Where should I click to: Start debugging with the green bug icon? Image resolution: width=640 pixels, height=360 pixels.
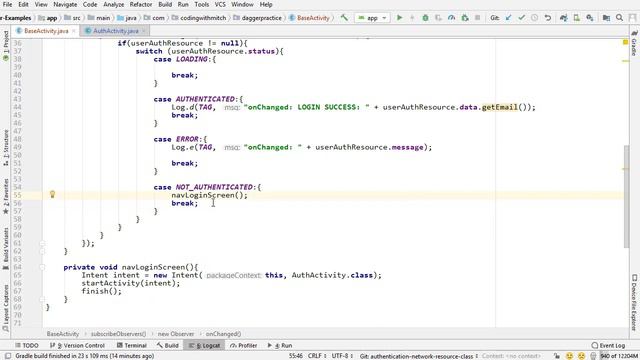[x=425, y=18]
